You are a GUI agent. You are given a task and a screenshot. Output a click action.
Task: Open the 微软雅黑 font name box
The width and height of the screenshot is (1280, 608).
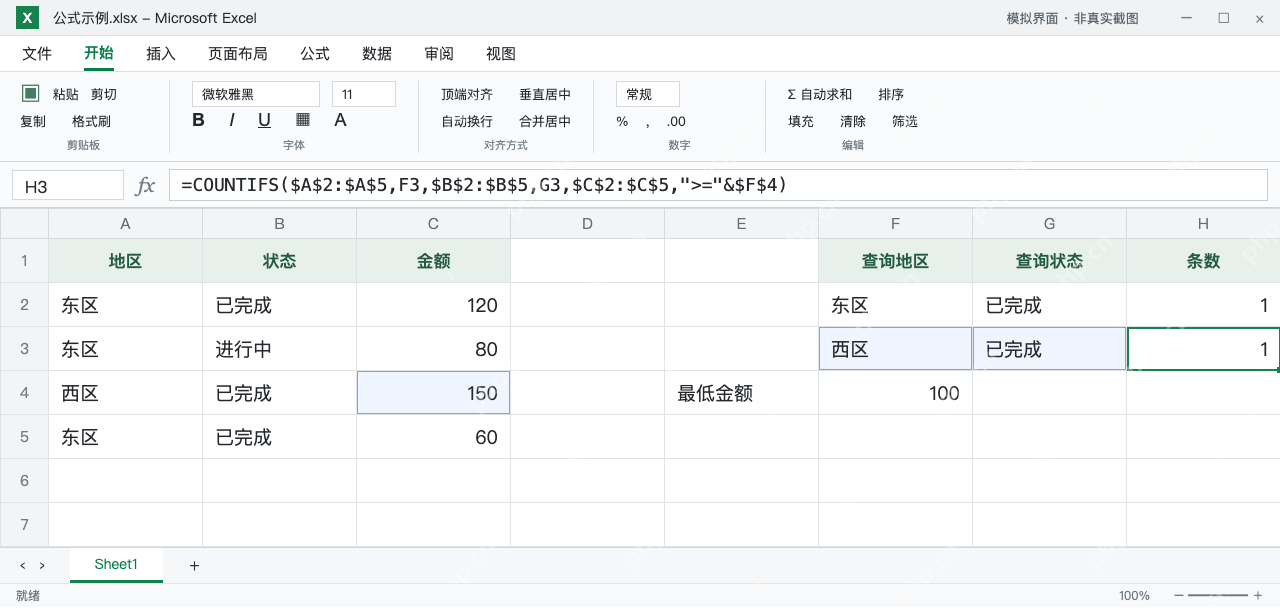pyautogui.click(x=256, y=94)
